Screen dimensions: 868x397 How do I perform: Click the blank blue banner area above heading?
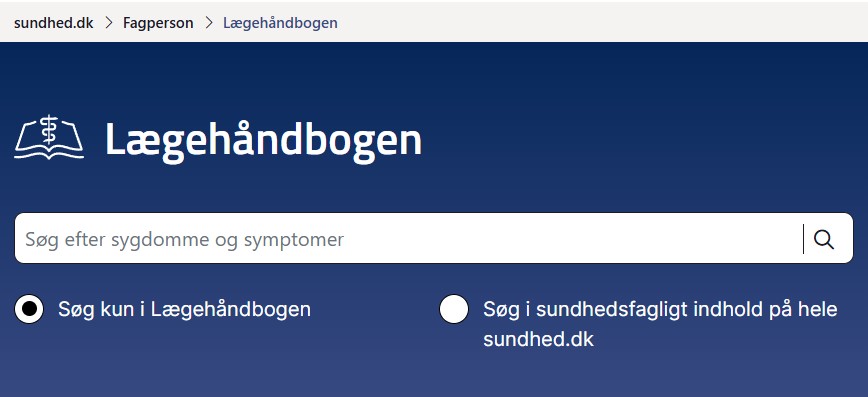coord(434,78)
